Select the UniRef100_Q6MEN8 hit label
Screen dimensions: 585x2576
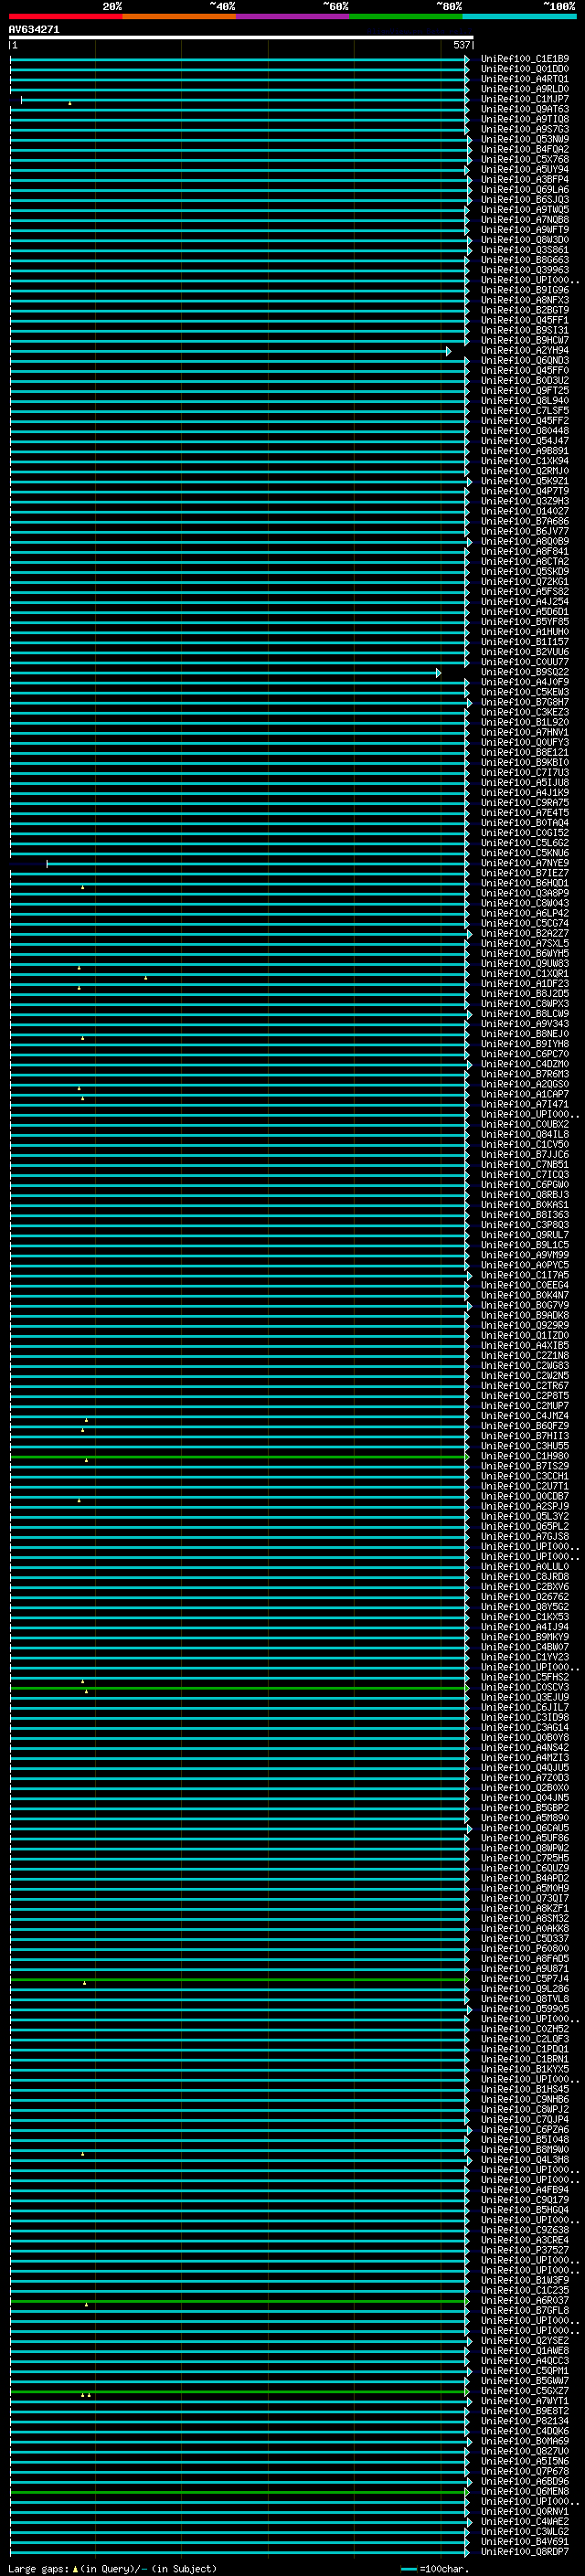click(524, 2491)
